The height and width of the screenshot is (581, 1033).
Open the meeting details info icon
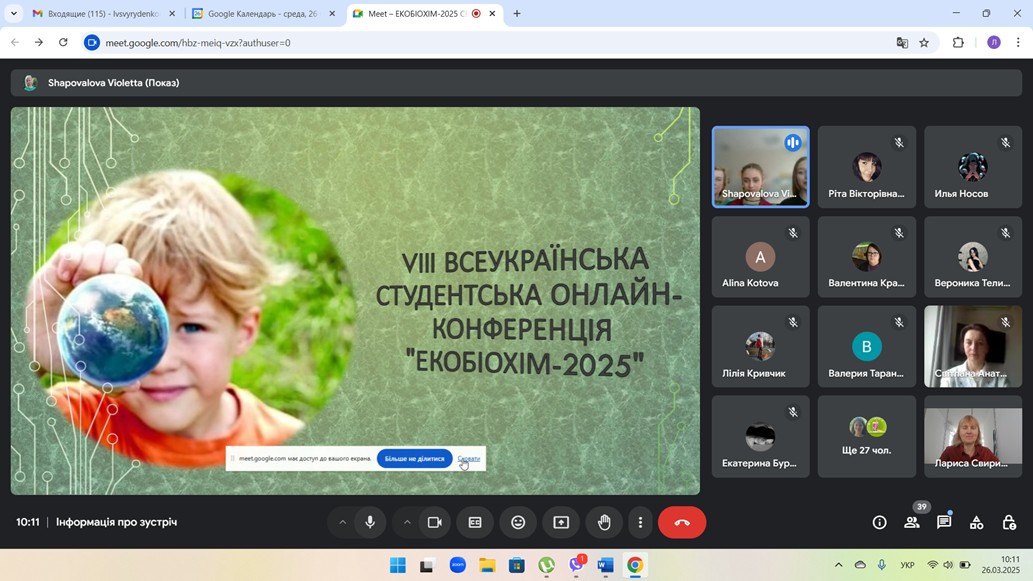point(879,522)
